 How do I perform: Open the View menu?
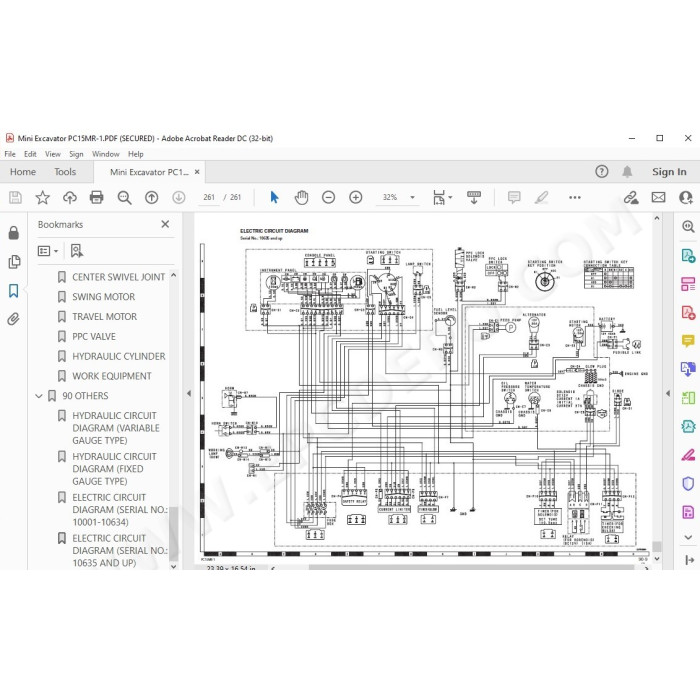[53, 154]
